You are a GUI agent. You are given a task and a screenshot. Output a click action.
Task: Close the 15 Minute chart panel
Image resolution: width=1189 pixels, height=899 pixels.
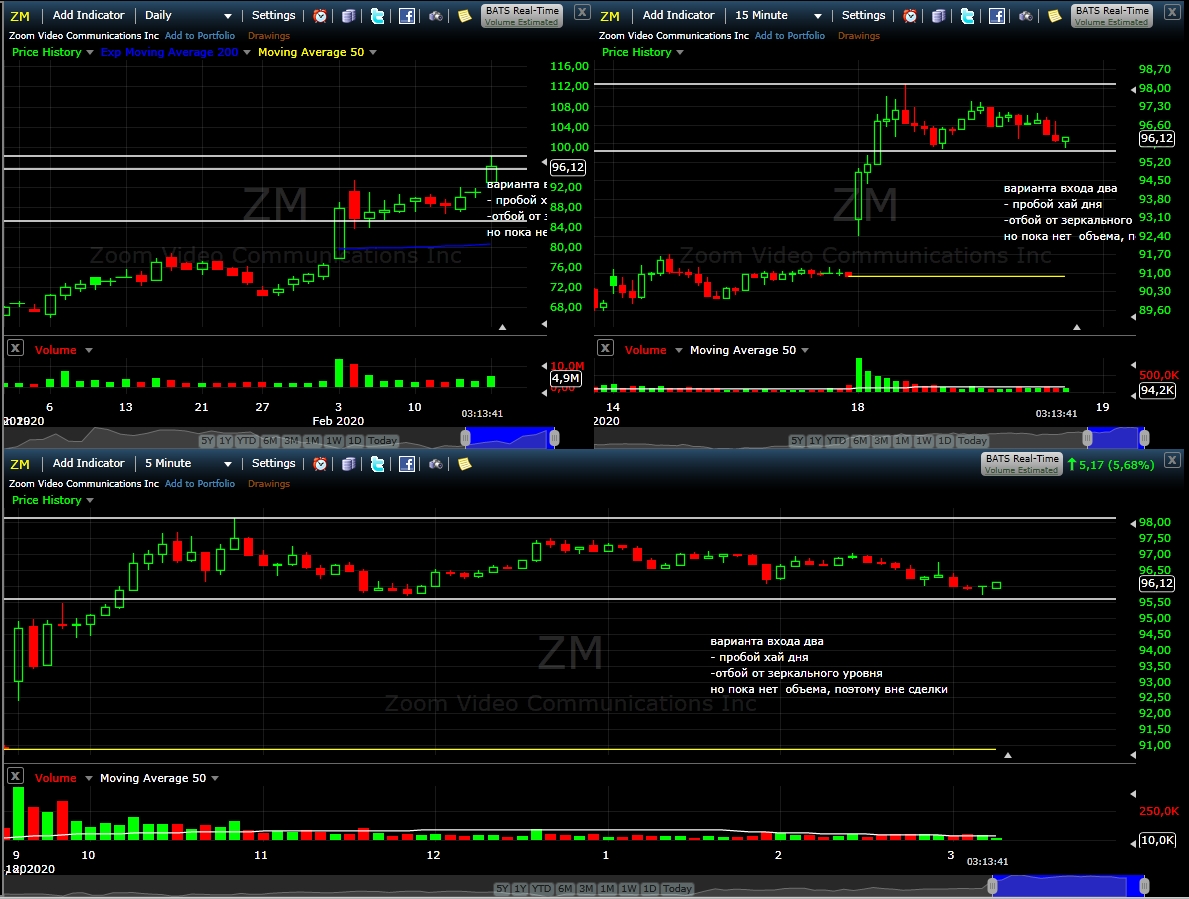pyautogui.click(x=1172, y=12)
